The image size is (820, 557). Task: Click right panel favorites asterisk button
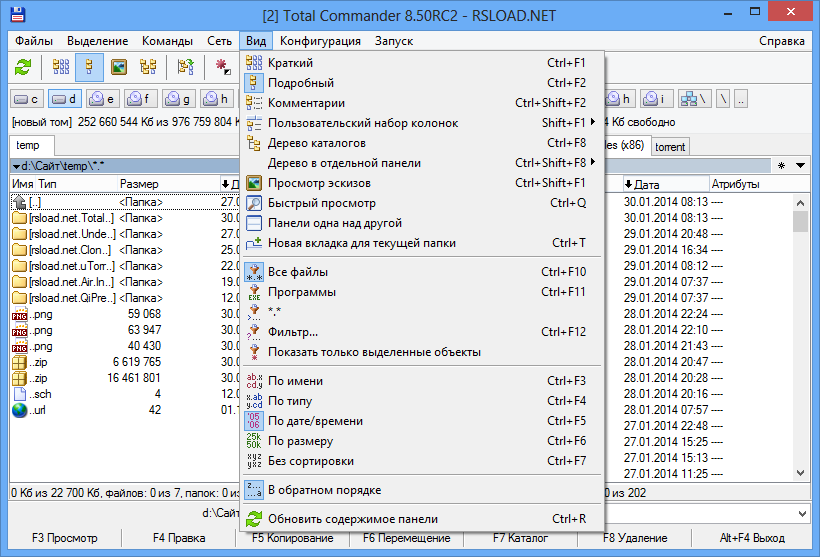[781, 166]
